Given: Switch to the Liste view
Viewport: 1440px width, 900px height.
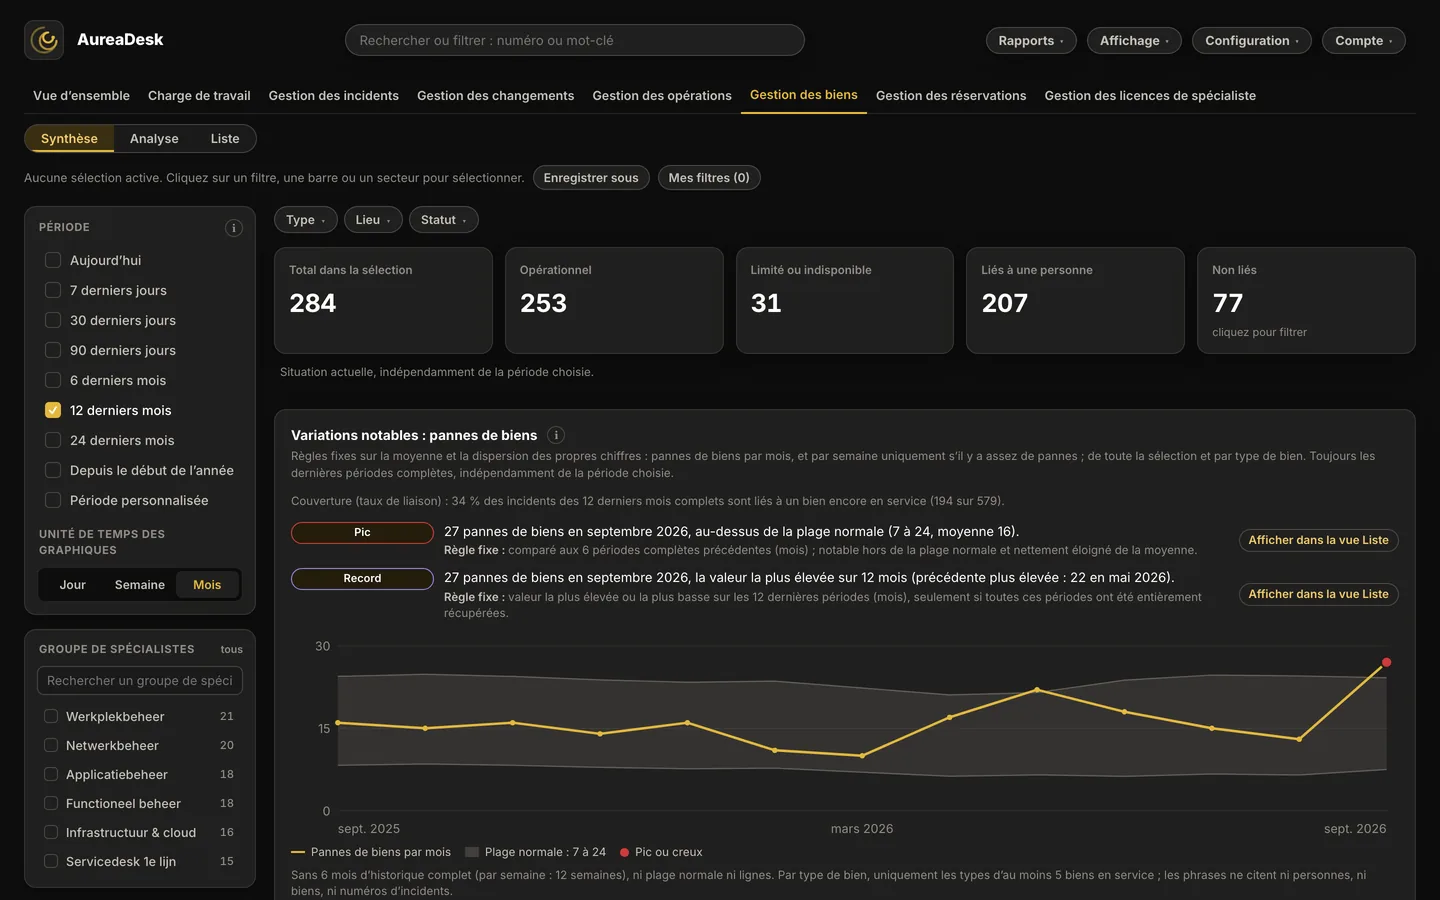Looking at the screenshot, I should pyautogui.click(x=225, y=139).
